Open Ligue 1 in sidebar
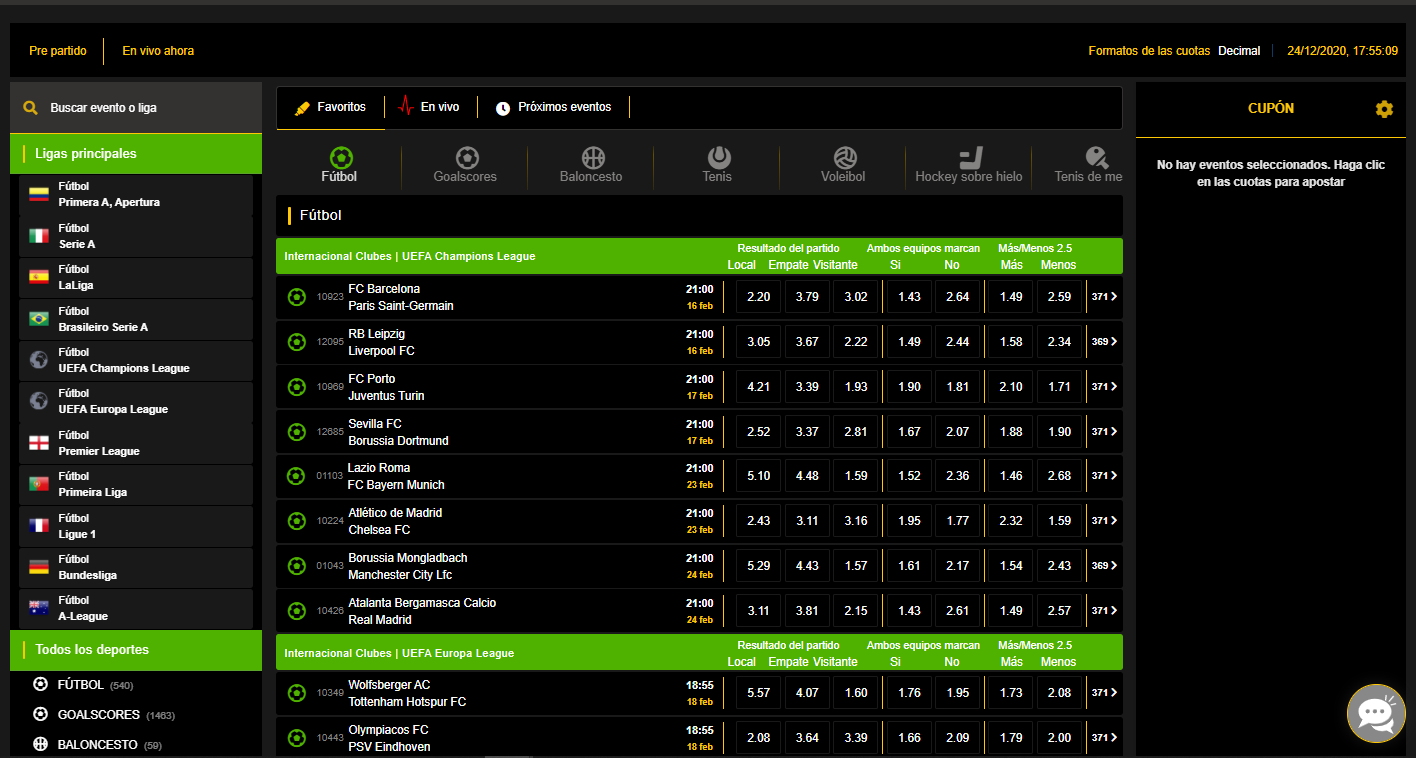This screenshot has height=758, width=1416. (136, 526)
